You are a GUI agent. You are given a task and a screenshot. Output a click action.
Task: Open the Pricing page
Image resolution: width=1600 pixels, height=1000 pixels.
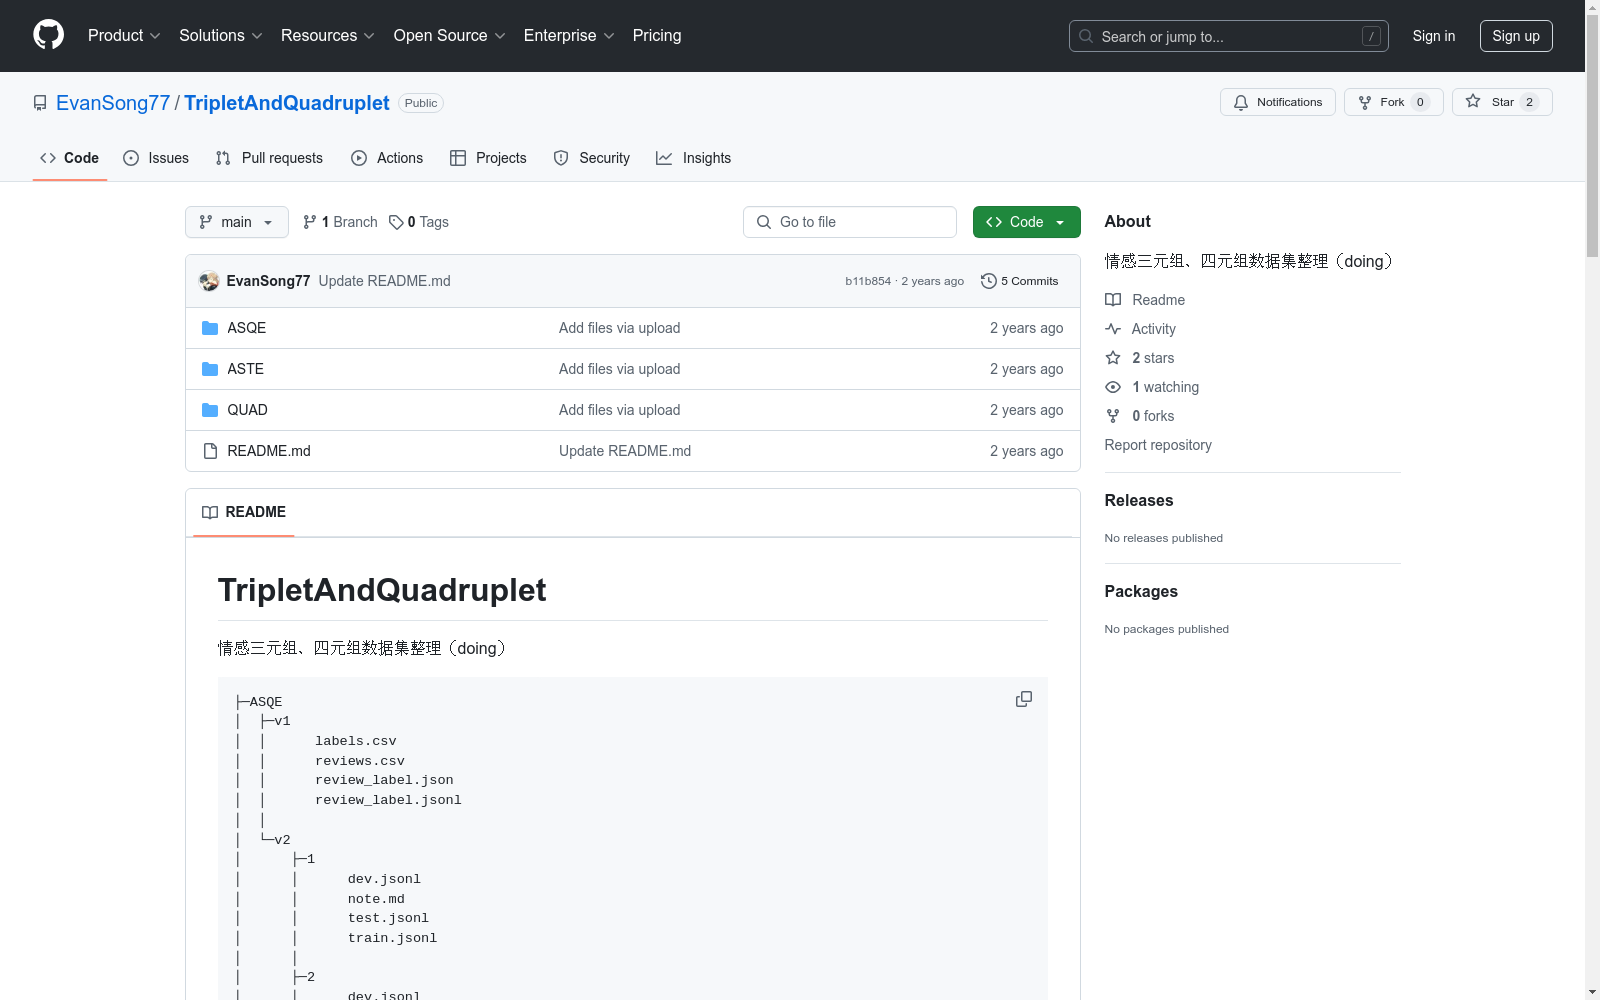click(x=657, y=36)
